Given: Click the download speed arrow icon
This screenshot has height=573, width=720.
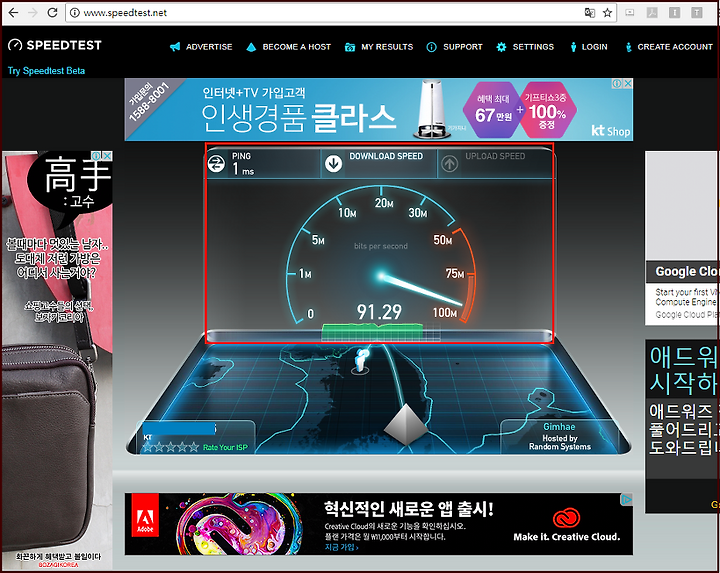Looking at the screenshot, I should [x=334, y=163].
